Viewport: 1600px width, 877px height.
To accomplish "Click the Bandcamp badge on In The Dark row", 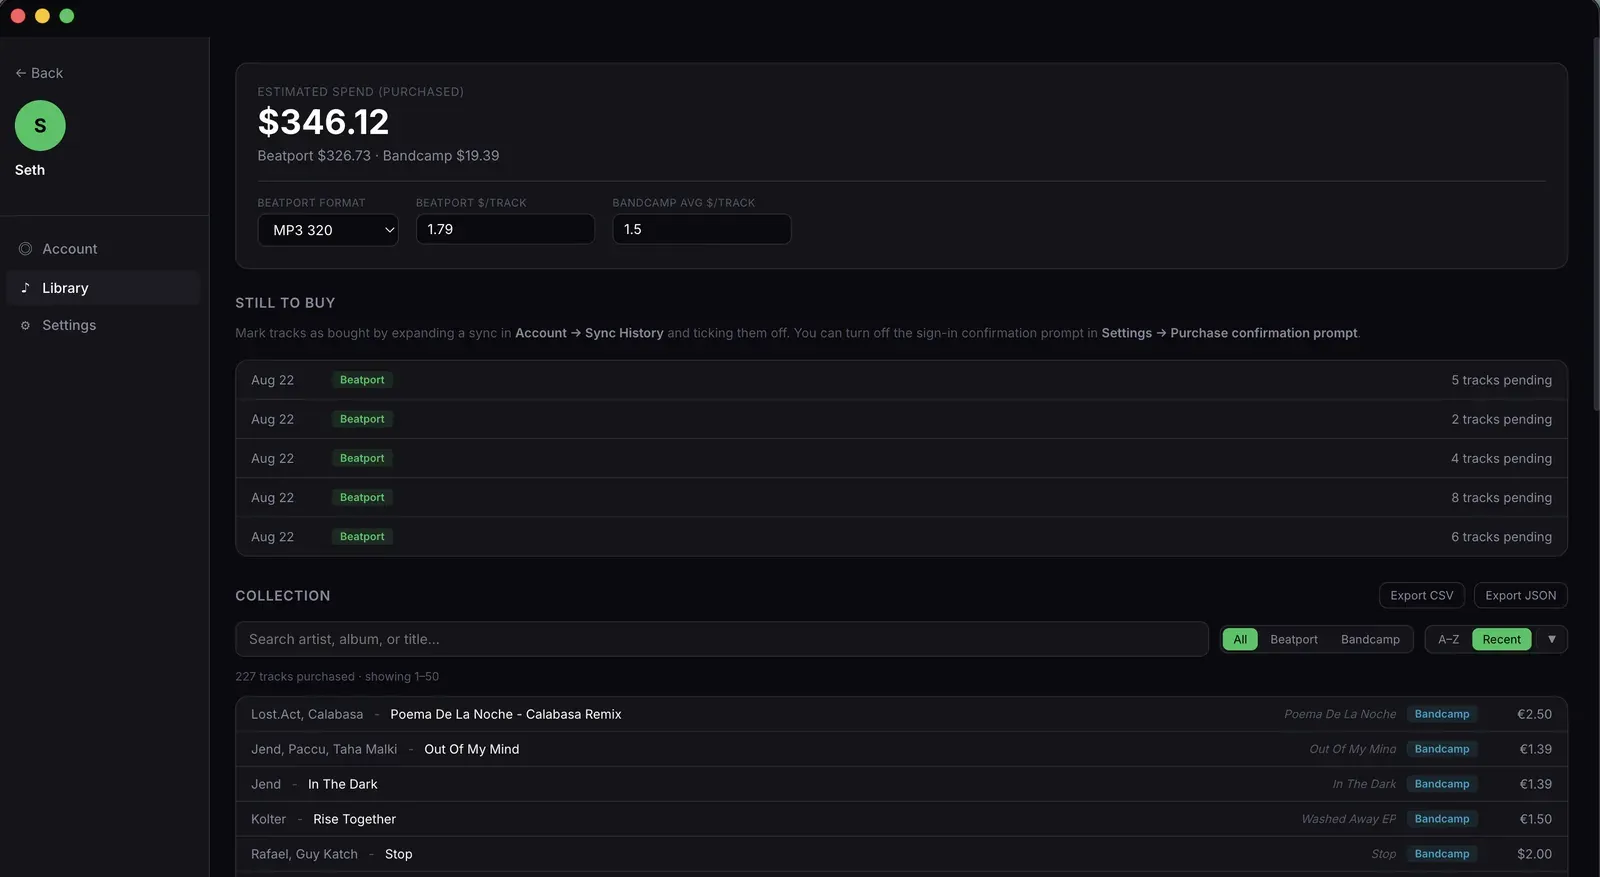I will pos(1441,784).
